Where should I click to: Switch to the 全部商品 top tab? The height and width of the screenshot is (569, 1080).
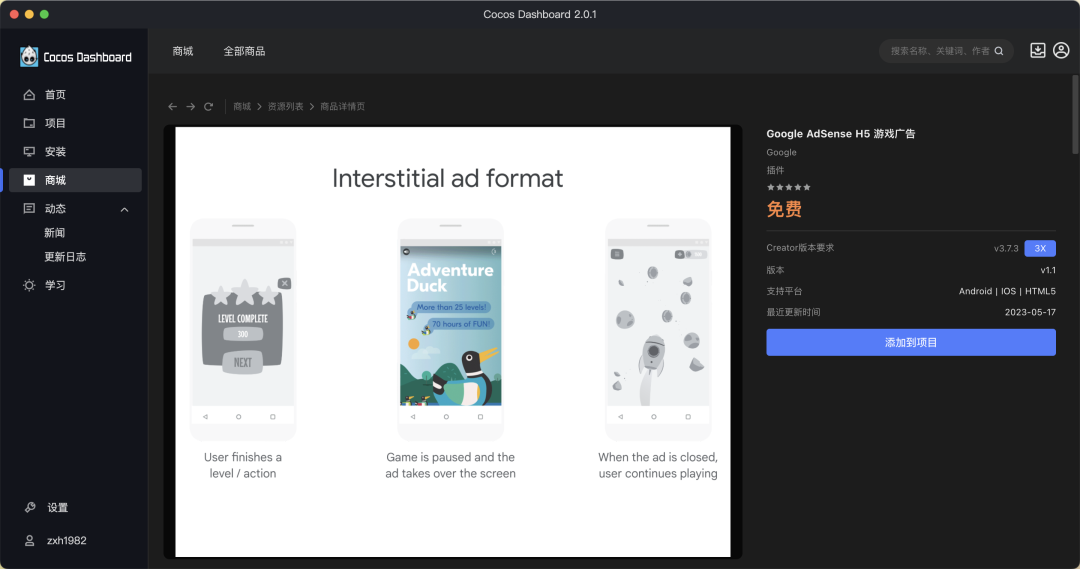click(244, 51)
